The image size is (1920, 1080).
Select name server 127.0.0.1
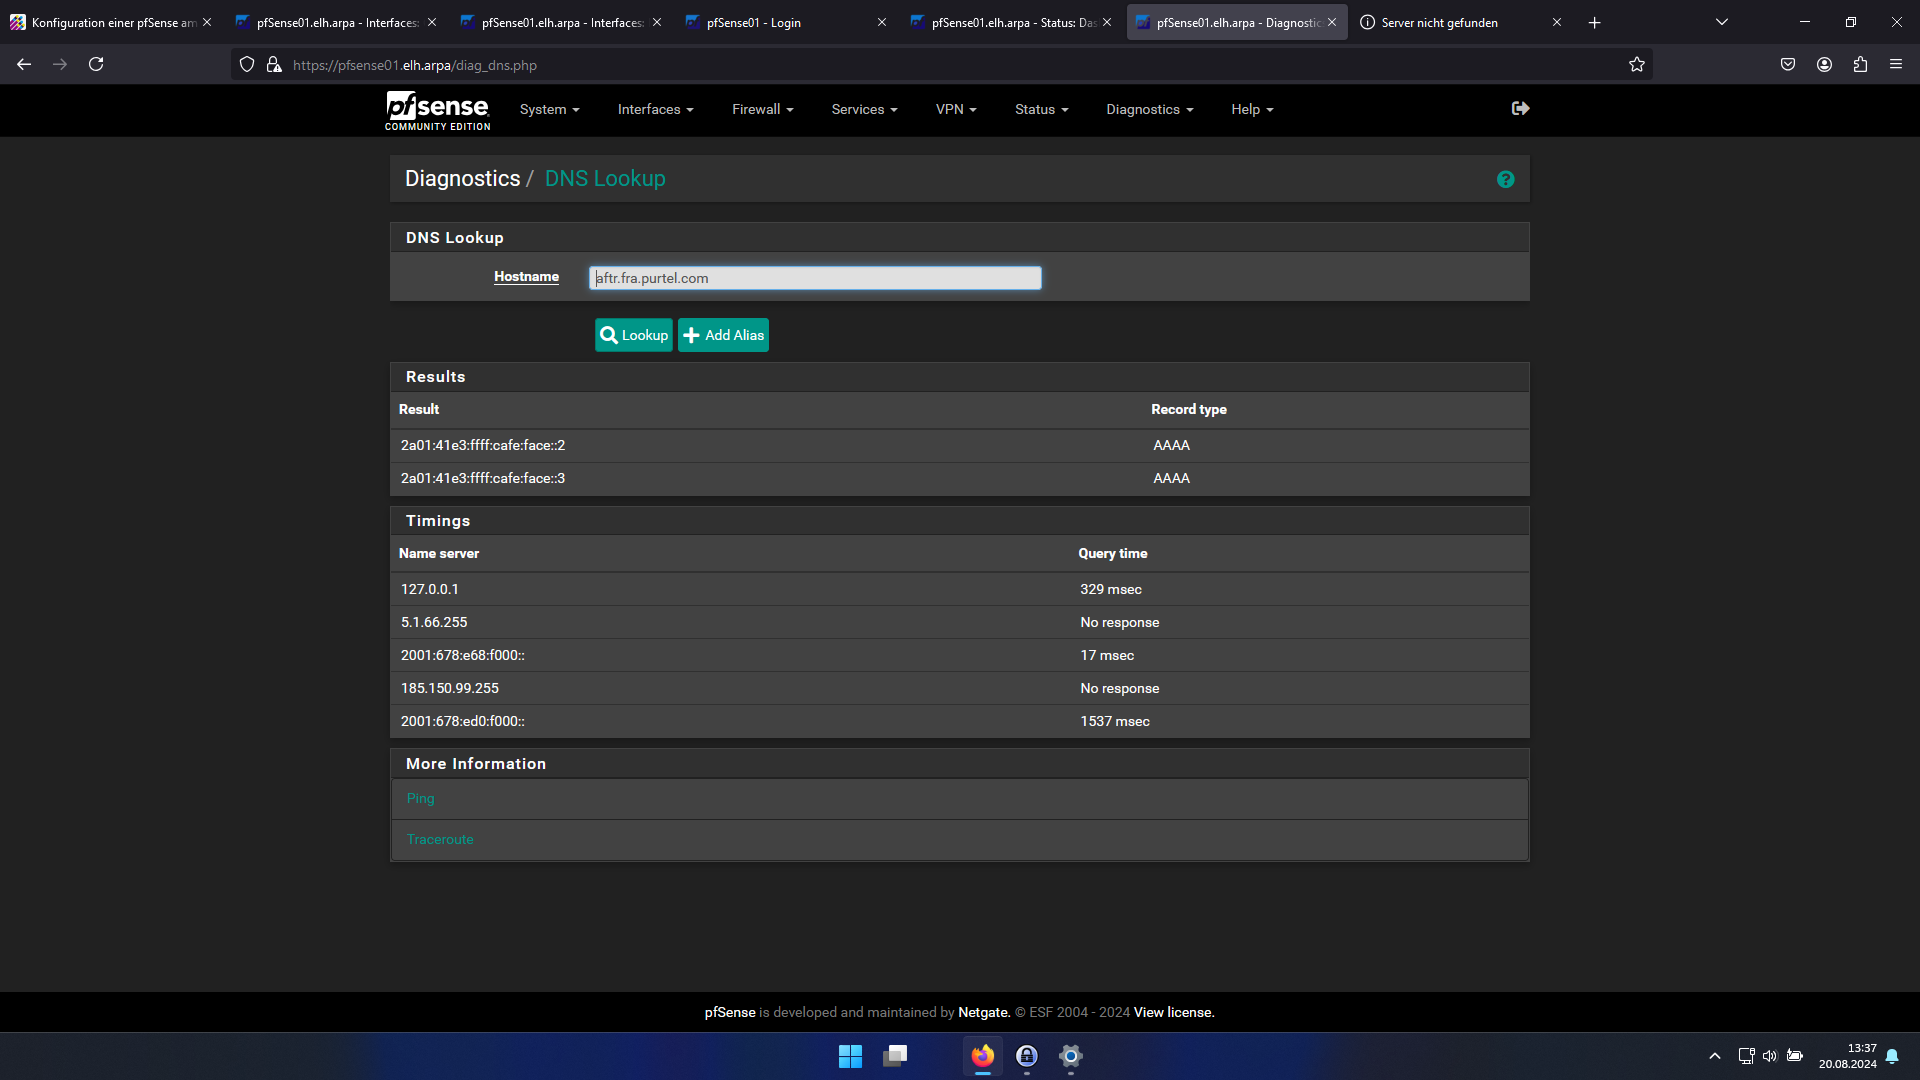click(x=430, y=589)
